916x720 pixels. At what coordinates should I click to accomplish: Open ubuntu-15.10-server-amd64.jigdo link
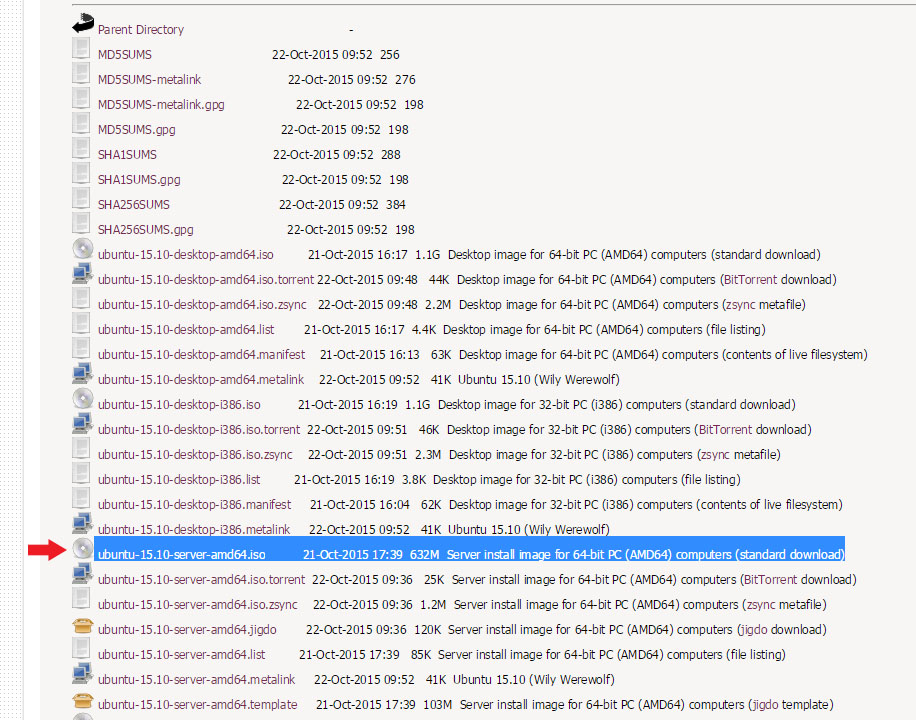[188, 630]
